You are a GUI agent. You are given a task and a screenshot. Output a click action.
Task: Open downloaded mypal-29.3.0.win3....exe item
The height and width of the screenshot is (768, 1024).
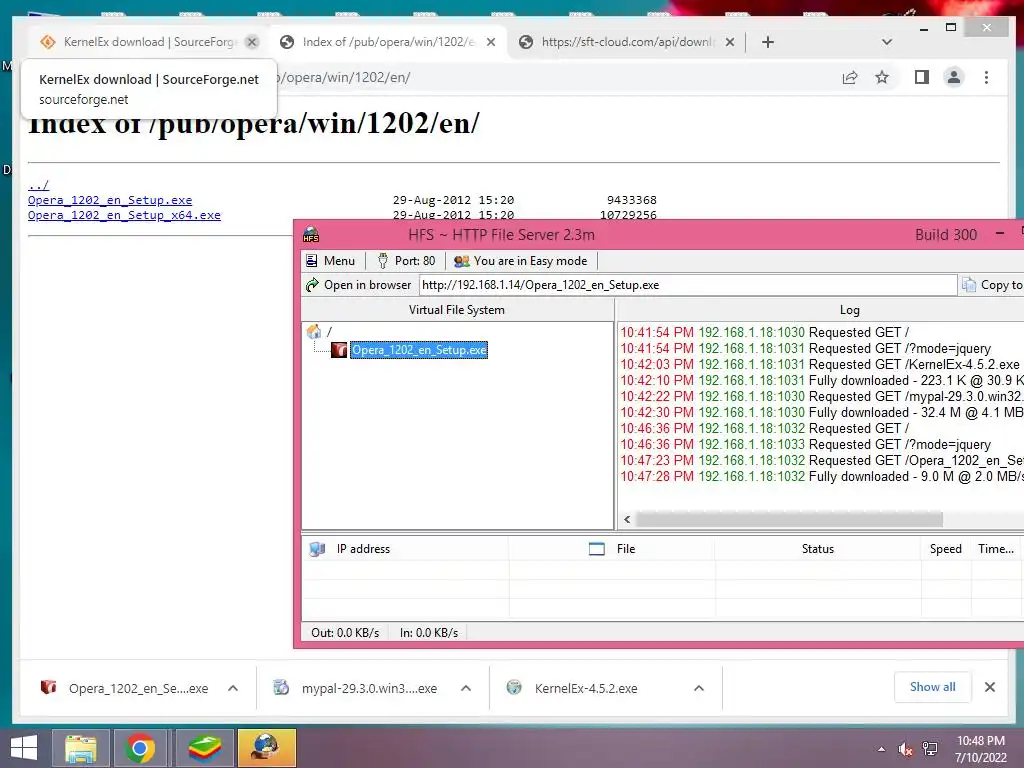356,688
